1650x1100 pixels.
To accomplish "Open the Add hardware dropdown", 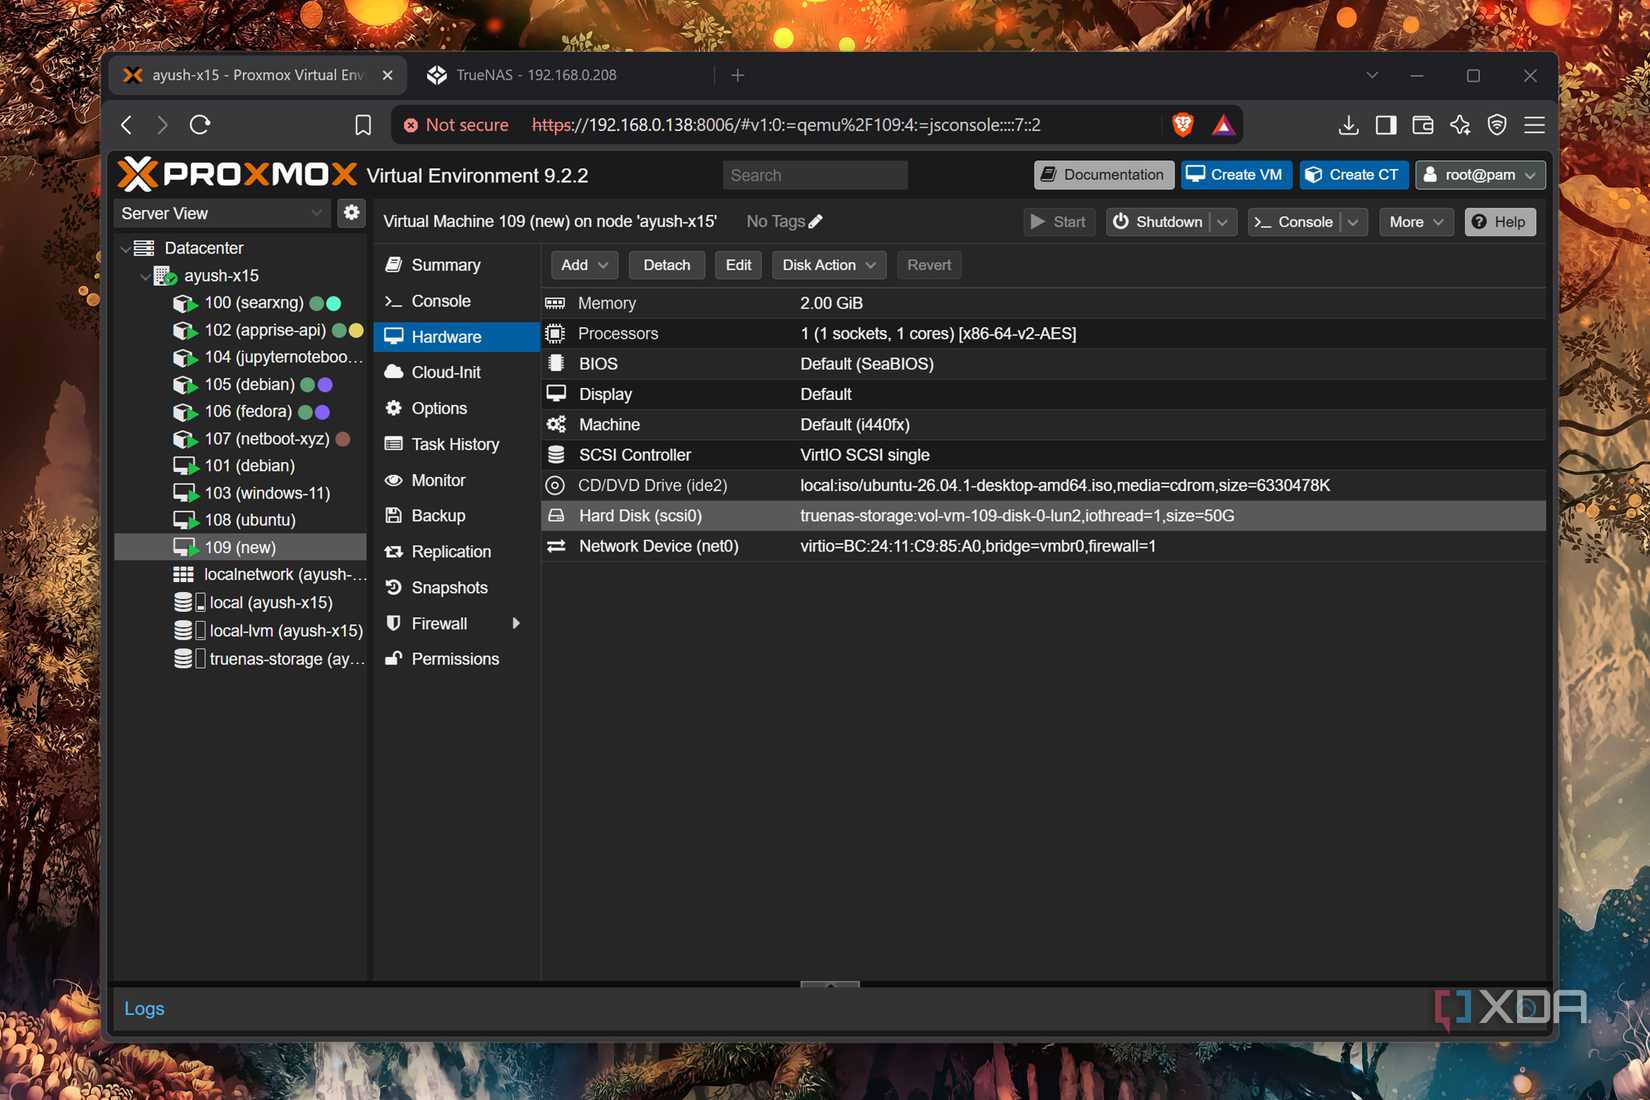I will pyautogui.click(x=584, y=265).
